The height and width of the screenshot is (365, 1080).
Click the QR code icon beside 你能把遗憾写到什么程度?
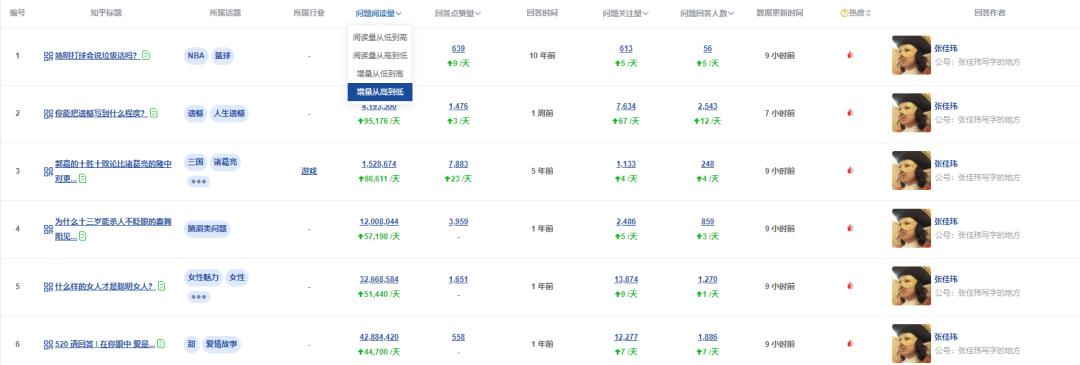pyautogui.click(x=48, y=114)
